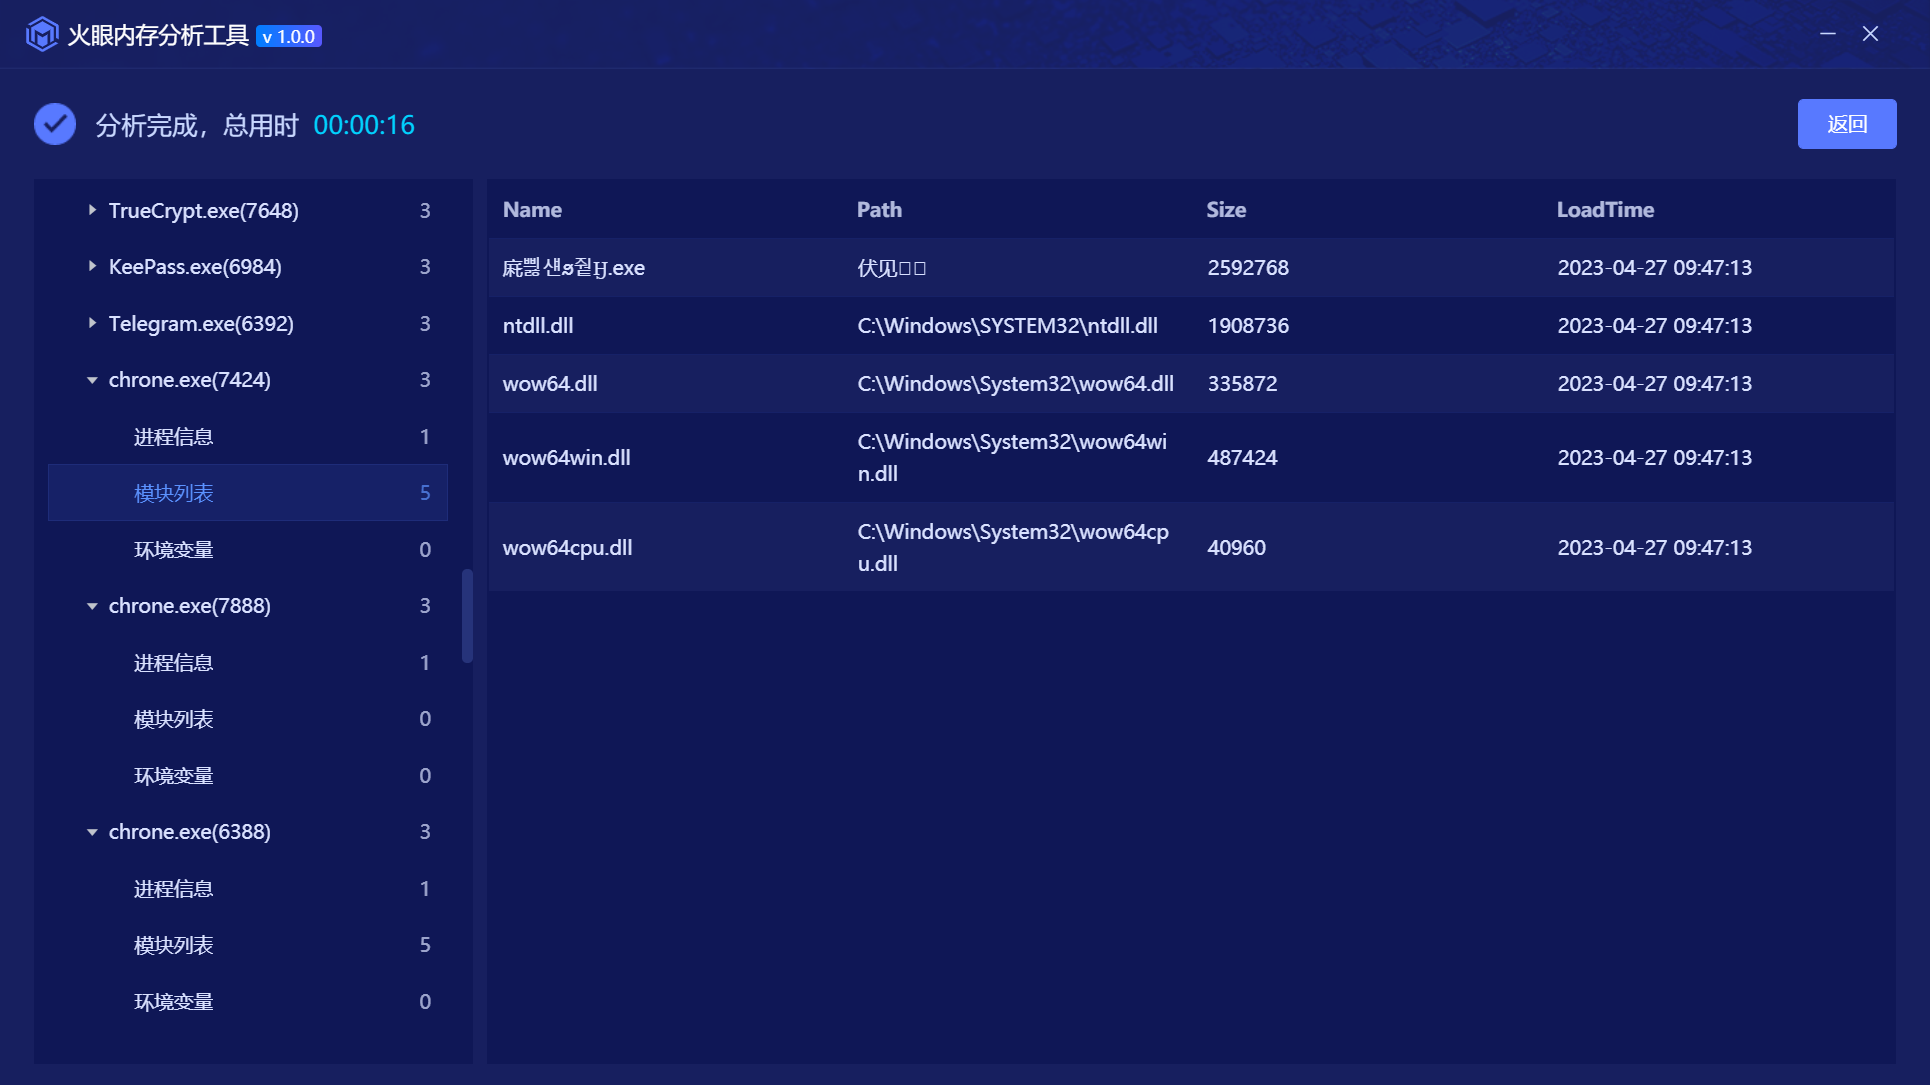Open 模块列表 under chrone.exe(6388)

pos(174,945)
